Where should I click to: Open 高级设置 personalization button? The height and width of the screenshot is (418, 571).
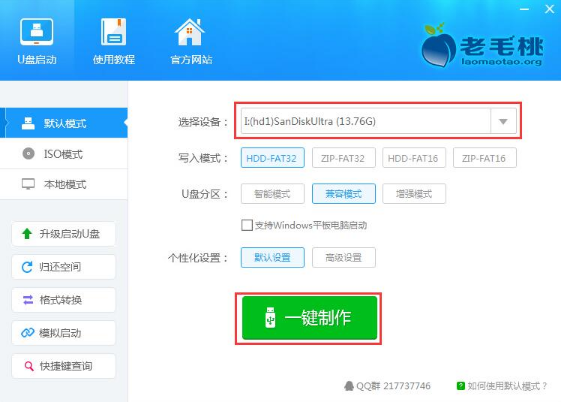click(343, 257)
